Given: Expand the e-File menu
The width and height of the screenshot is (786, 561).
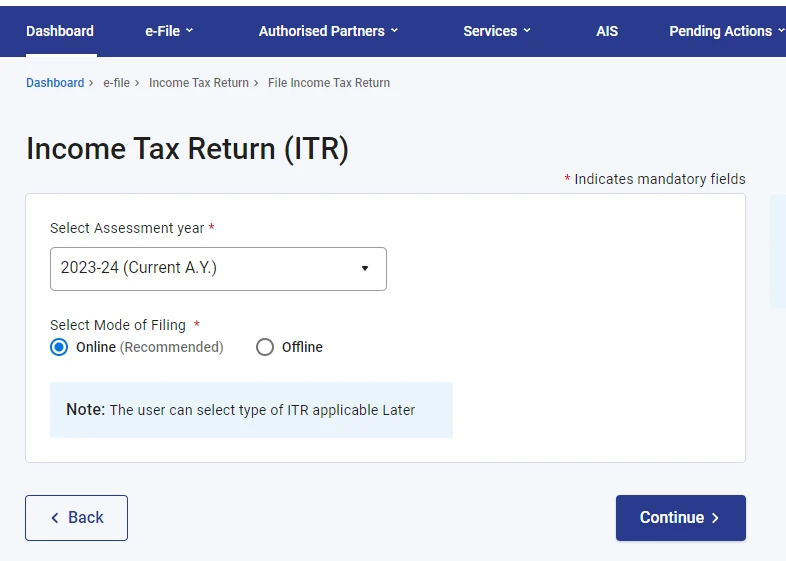Looking at the screenshot, I should (x=168, y=31).
